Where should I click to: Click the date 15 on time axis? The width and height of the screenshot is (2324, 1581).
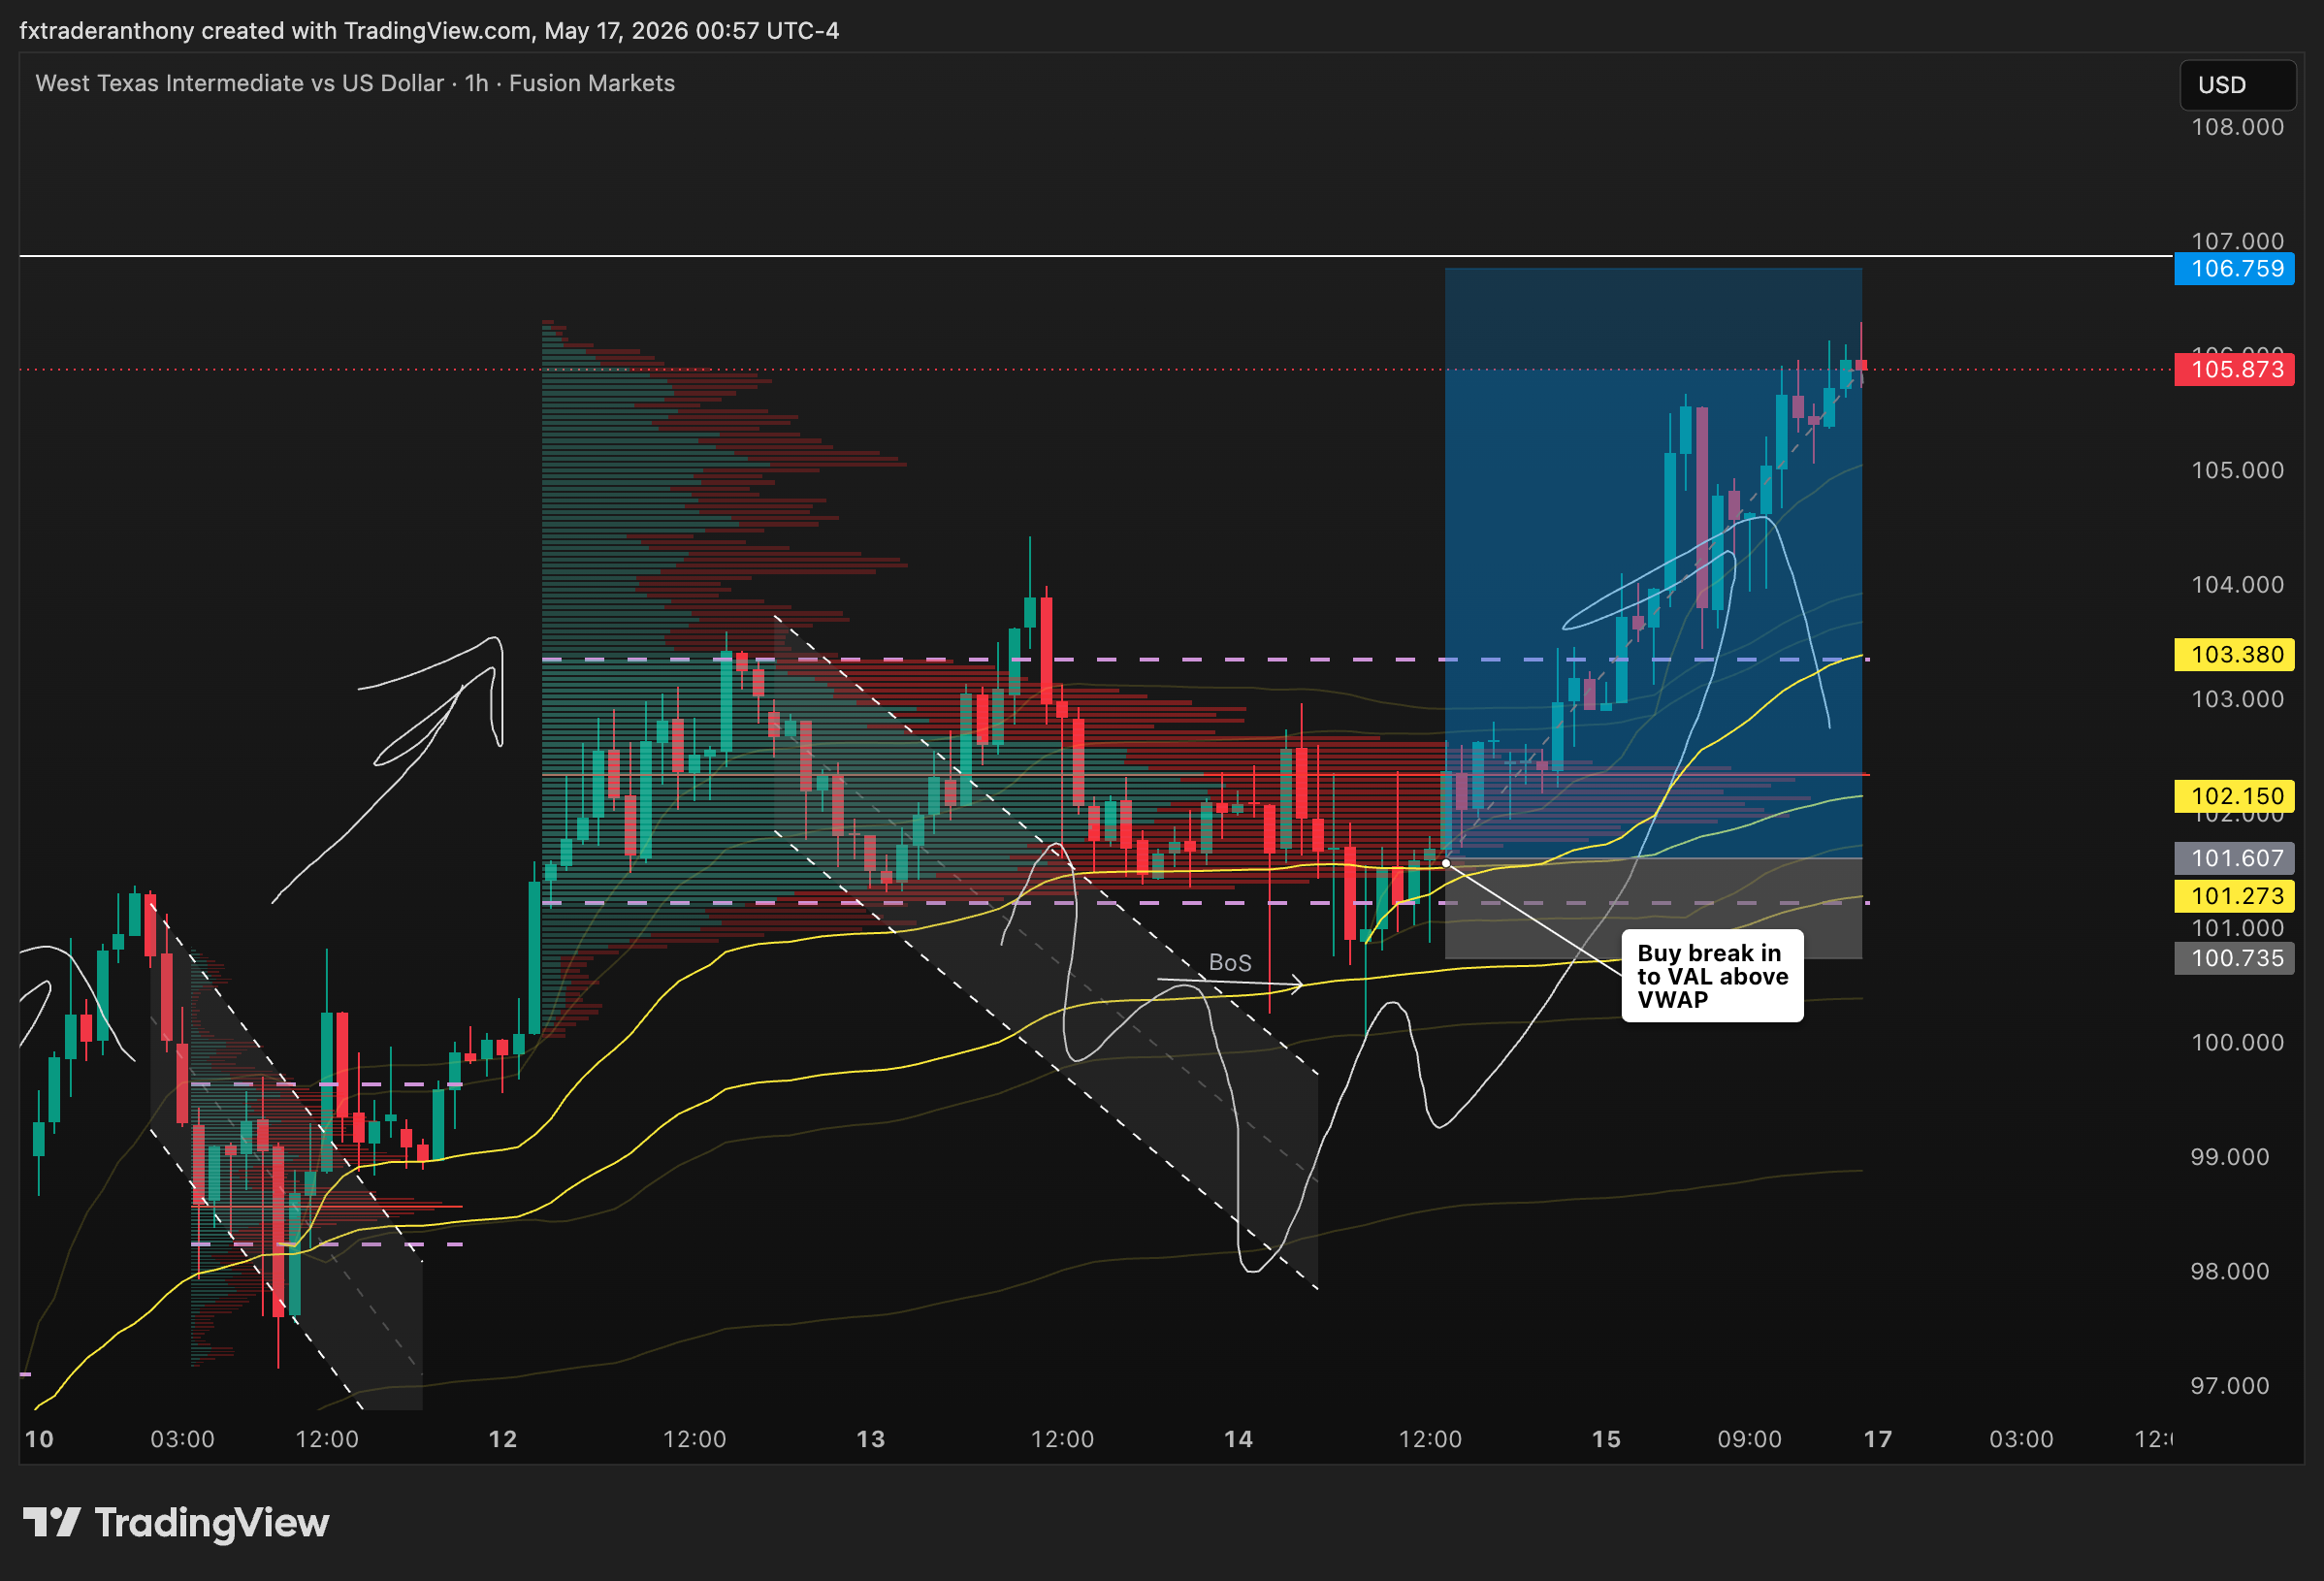(1606, 1439)
